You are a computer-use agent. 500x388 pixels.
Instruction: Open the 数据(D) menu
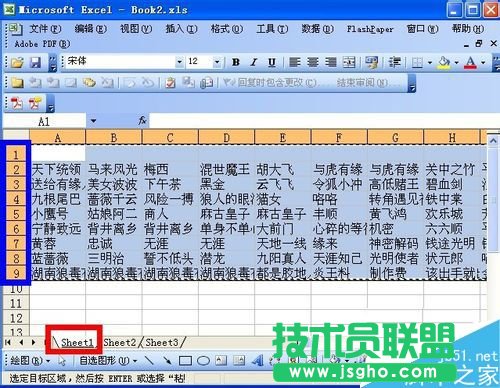317,29
